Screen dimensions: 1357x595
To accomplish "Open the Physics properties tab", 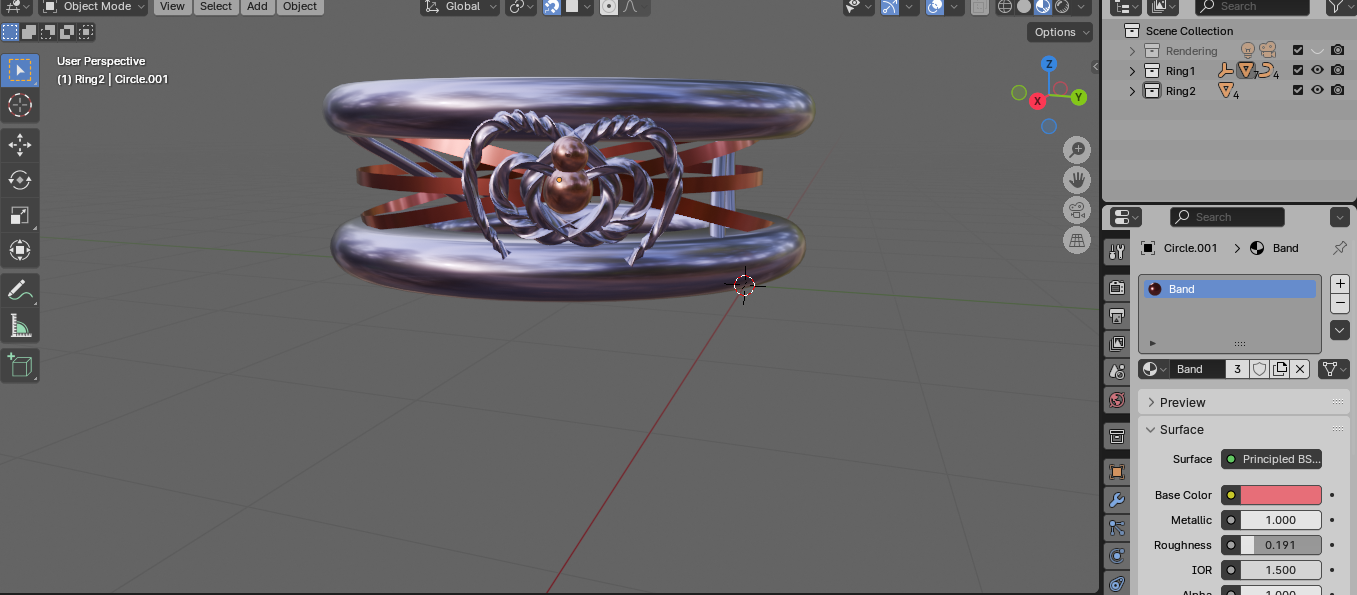I will click(1117, 556).
